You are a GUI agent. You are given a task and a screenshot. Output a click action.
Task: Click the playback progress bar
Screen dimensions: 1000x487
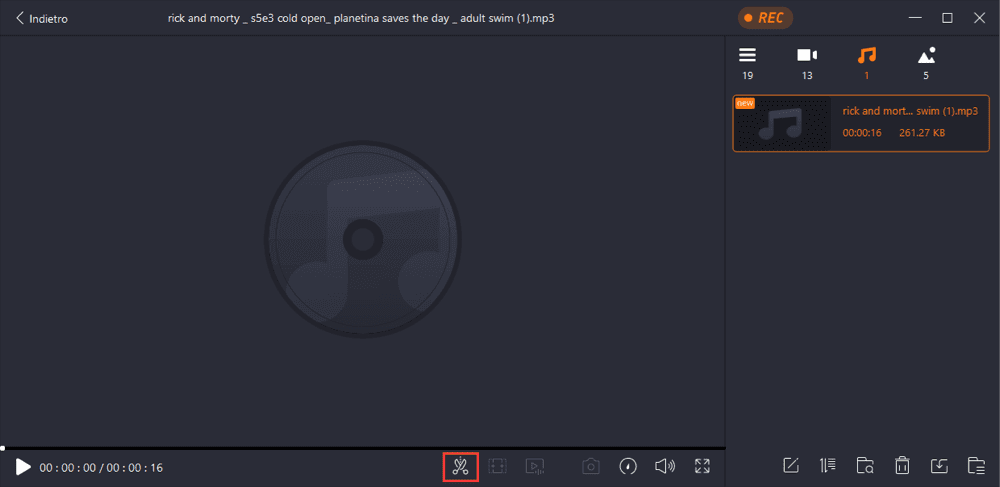[x=362, y=449]
